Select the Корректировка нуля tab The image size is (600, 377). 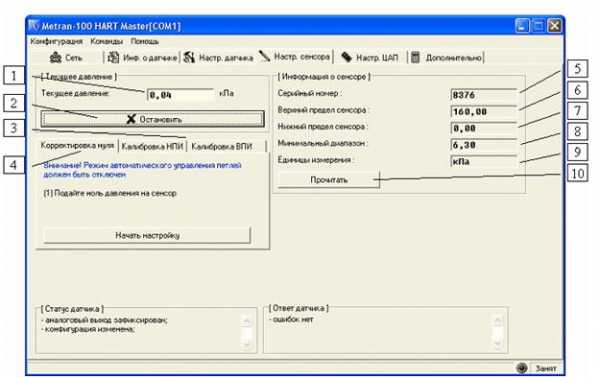(77, 146)
